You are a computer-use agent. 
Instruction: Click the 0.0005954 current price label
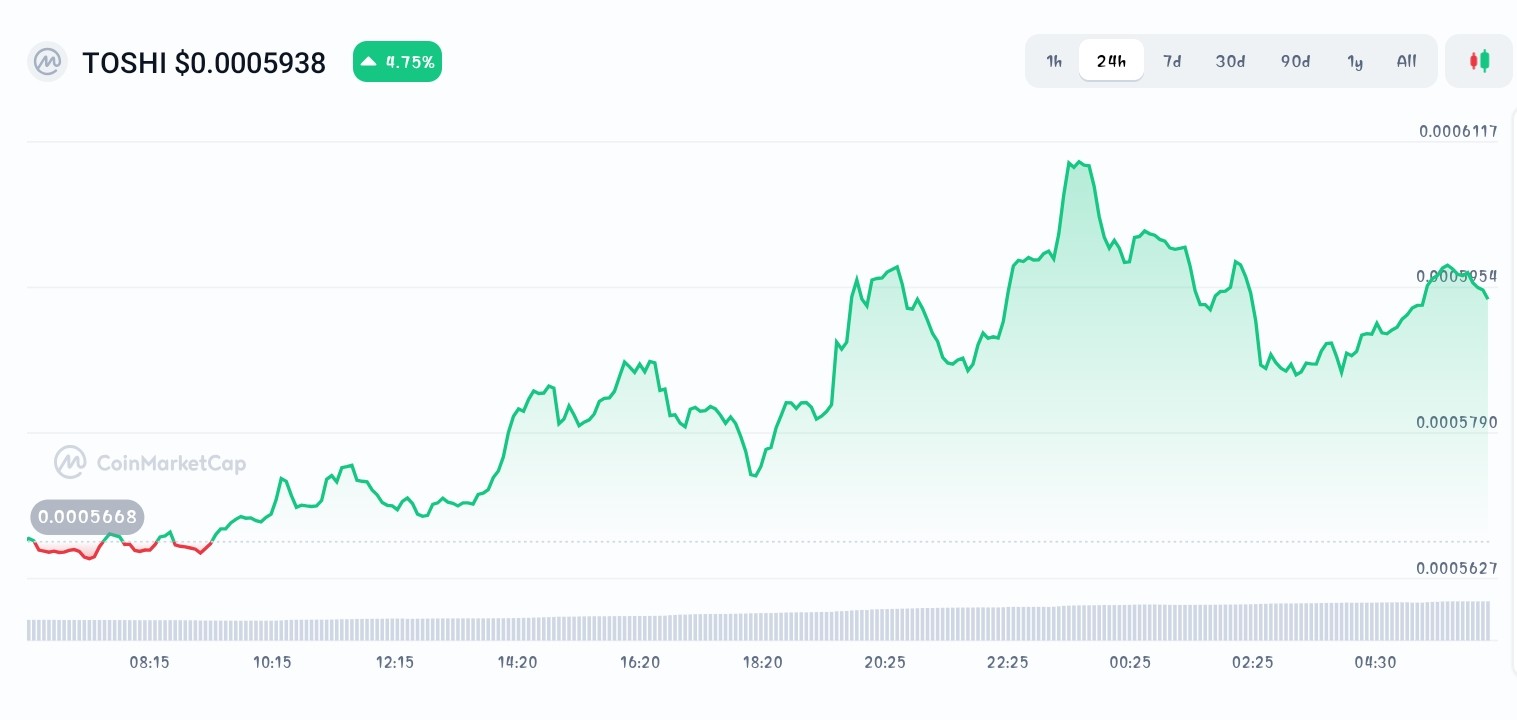1457,276
